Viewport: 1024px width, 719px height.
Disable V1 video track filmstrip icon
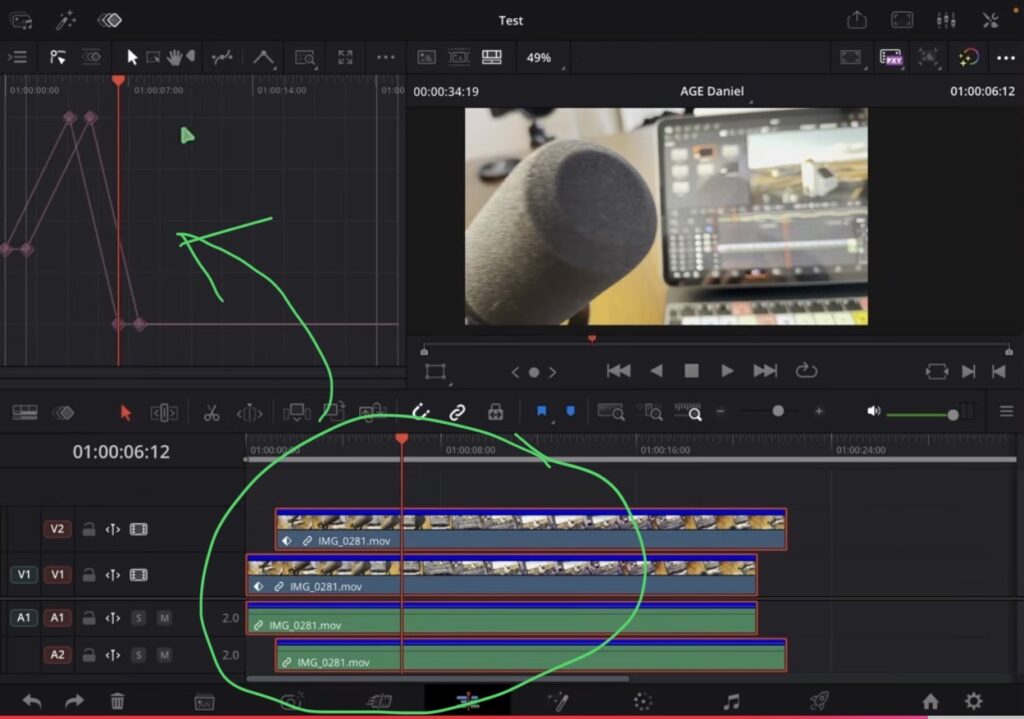(138, 575)
